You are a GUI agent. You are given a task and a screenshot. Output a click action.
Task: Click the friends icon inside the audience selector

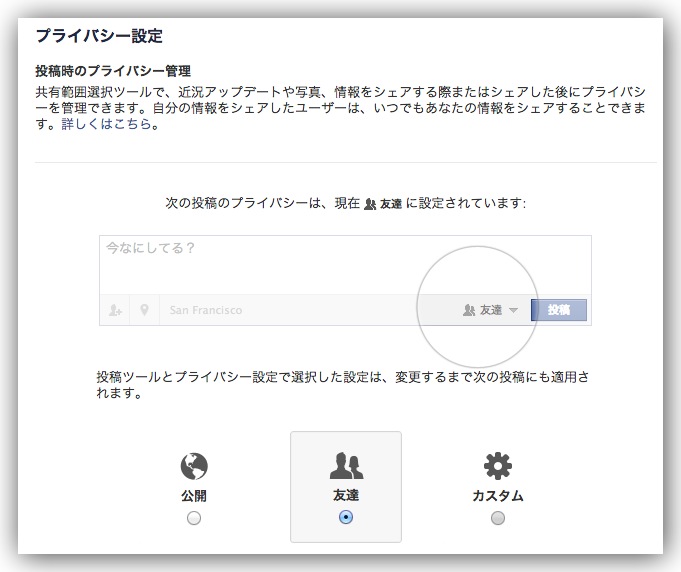(x=469, y=310)
